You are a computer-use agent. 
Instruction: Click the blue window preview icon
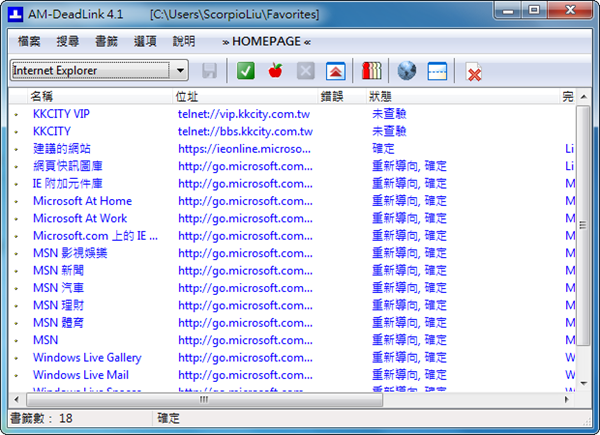pos(437,71)
